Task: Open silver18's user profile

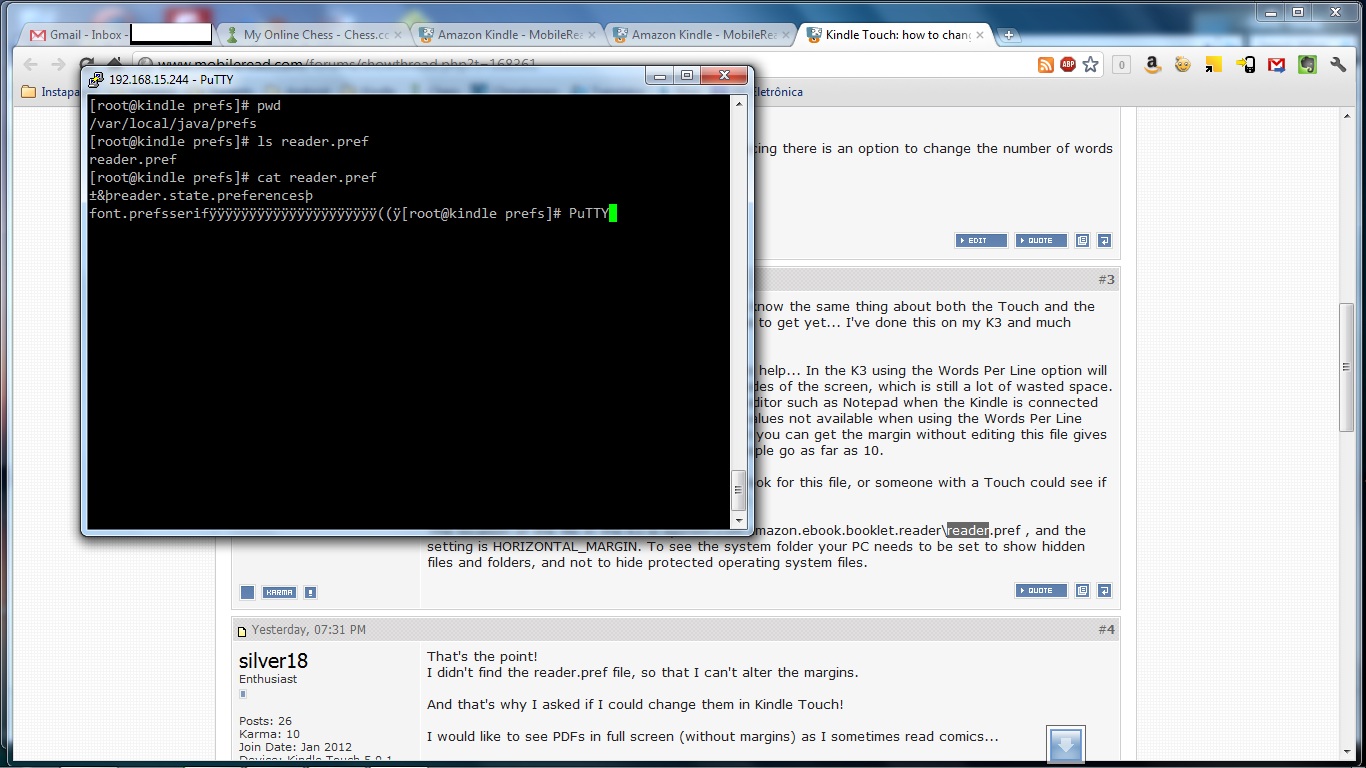Action: click(x=273, y=661)
